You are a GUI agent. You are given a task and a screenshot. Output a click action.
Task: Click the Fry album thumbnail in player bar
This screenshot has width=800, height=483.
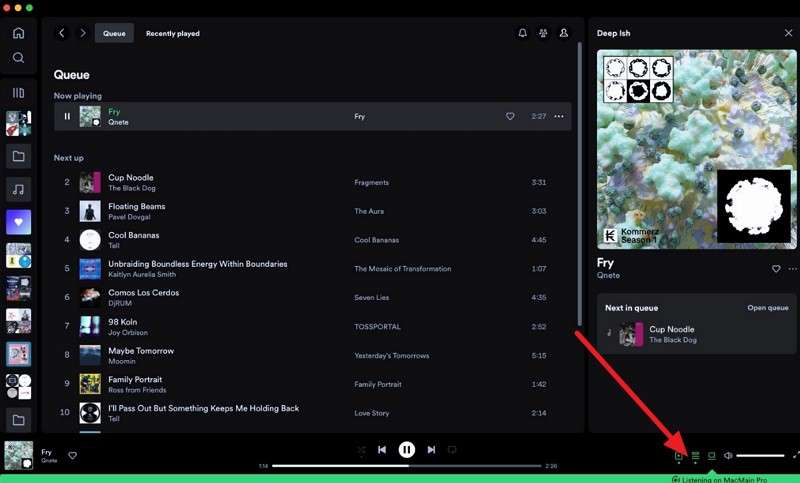coord(19,455)
